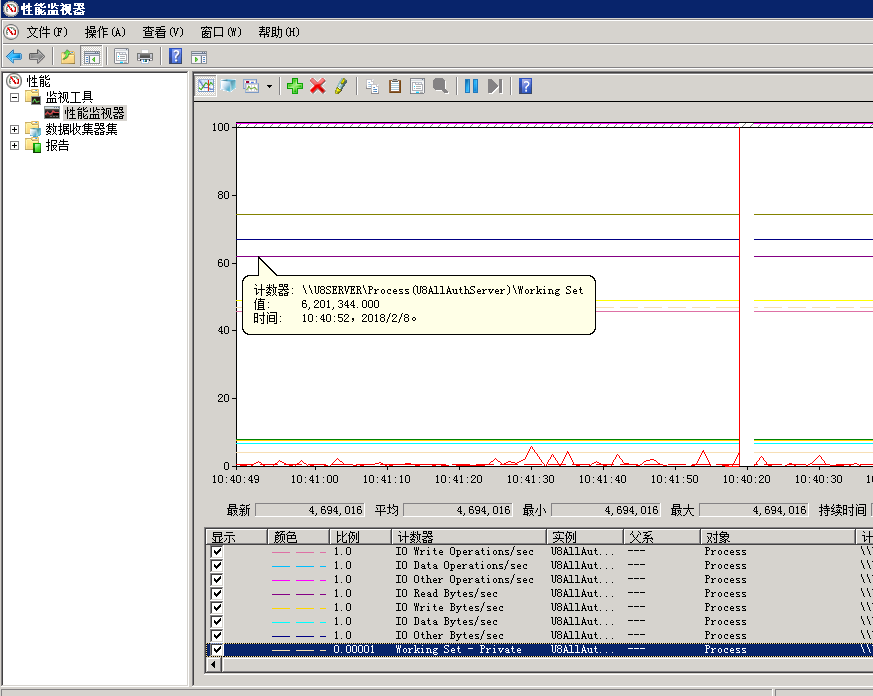Screen dimensions: 873x696
Task: Select the IO Other Bytes/sec counter row
Action: point(539,635)
